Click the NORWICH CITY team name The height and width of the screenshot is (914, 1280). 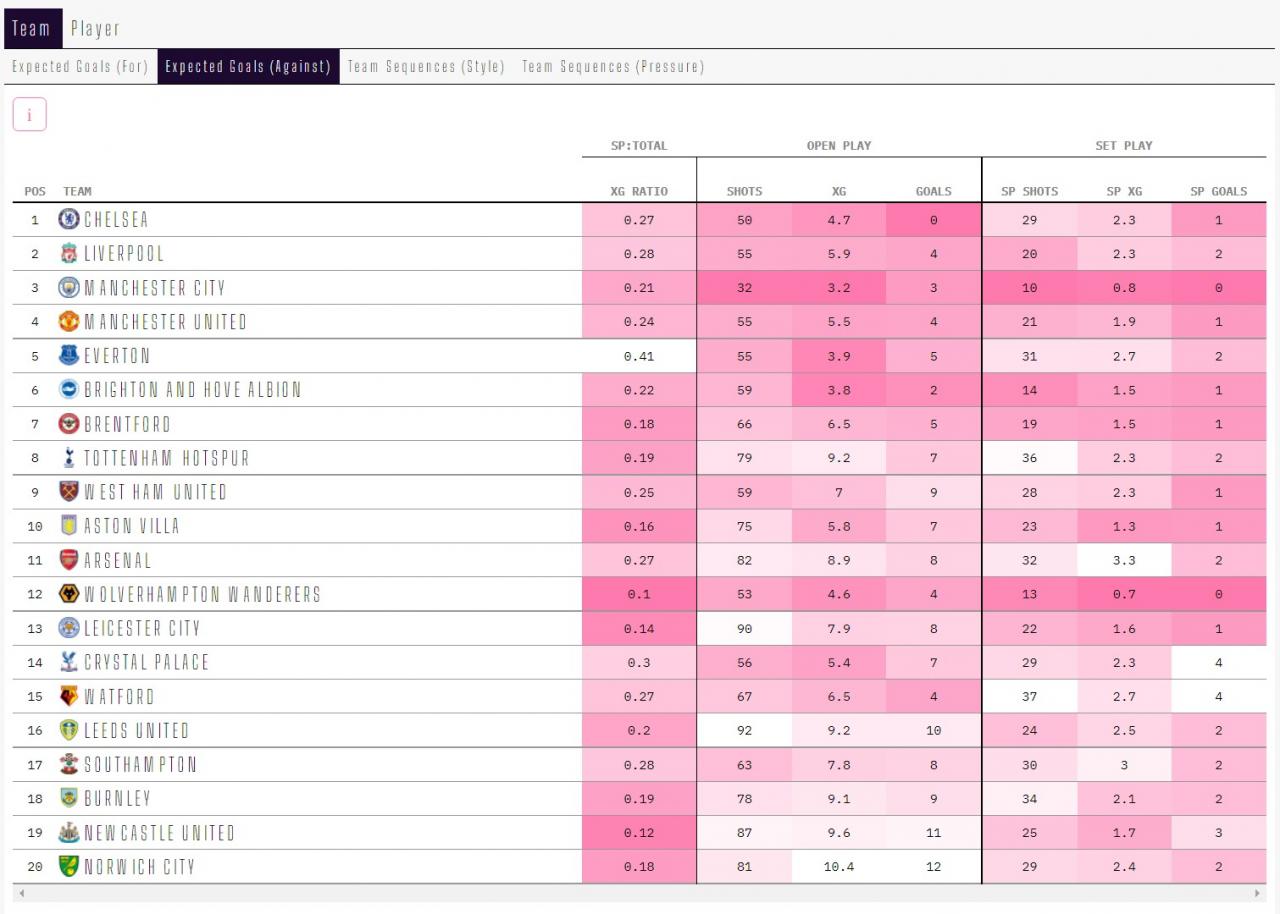pyautogui.click(x=140, y=865)
